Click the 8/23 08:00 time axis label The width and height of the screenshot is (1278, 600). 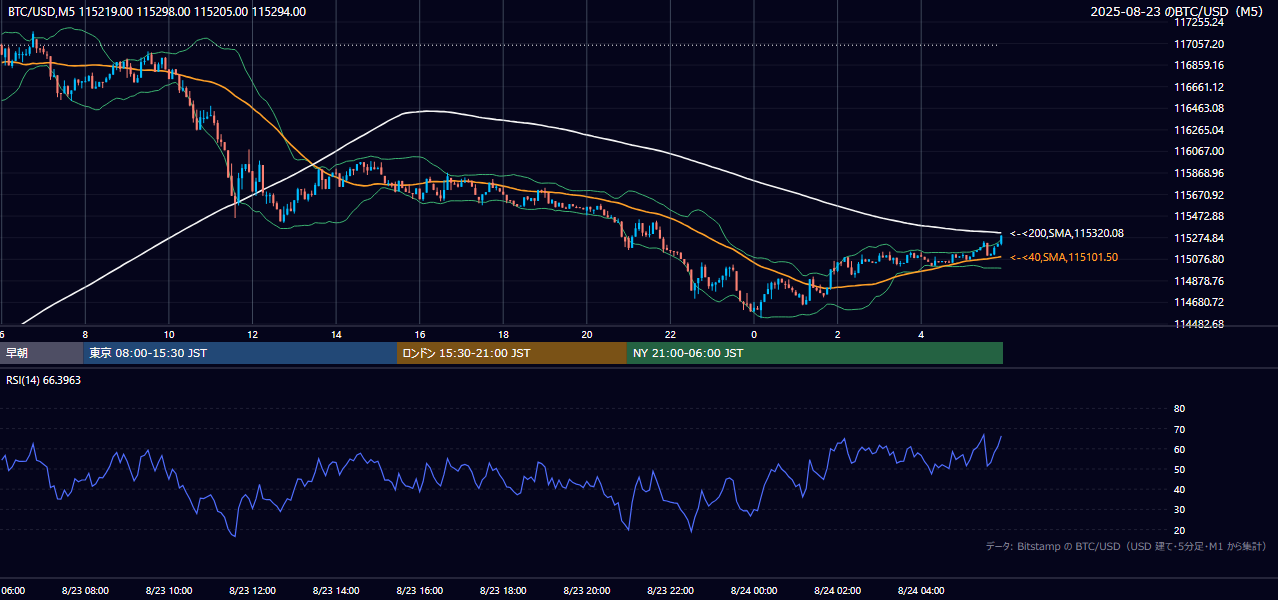click(x=85, y=590)
